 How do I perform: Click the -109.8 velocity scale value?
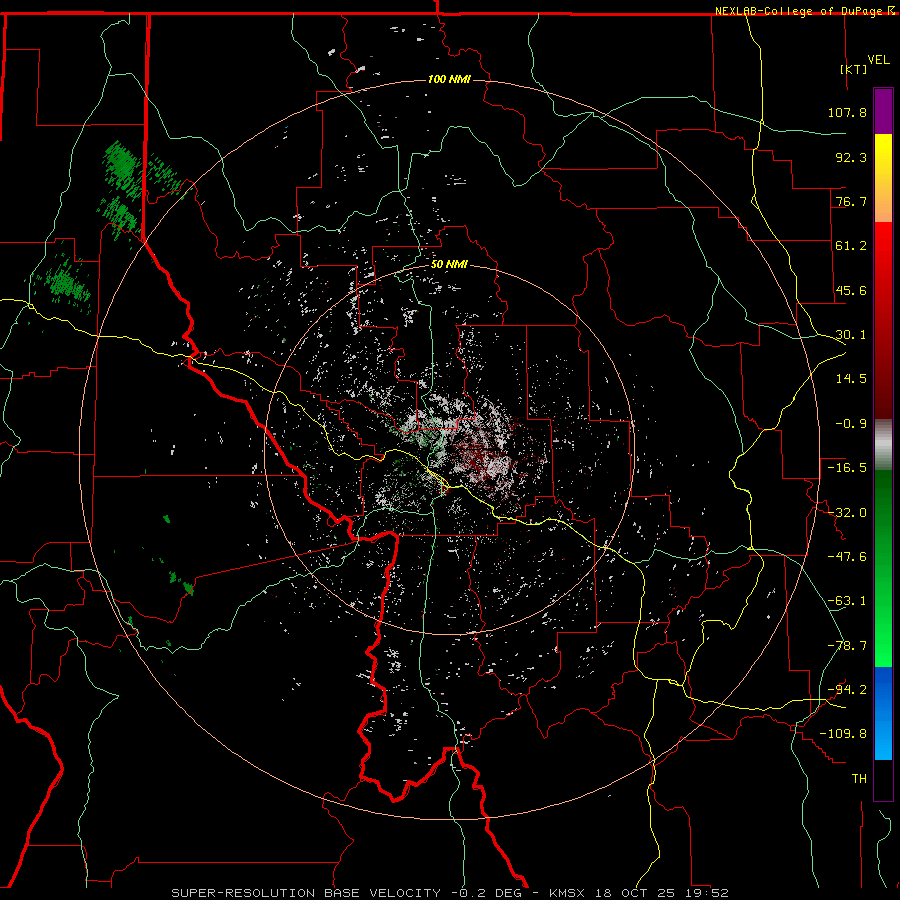click(843, 734)
